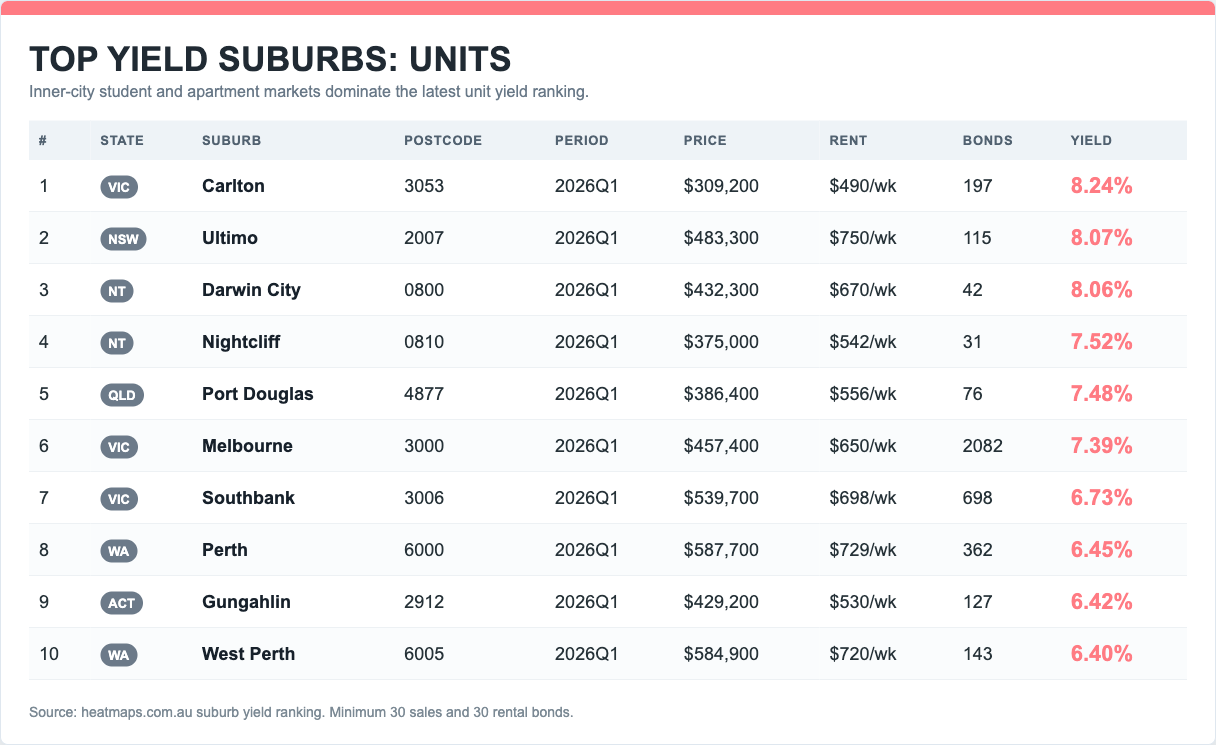Viewport: 1216px width, 745px height.
Task: Click the YIELD column header
Action: pyautogui.click(x=1091, y=141)
